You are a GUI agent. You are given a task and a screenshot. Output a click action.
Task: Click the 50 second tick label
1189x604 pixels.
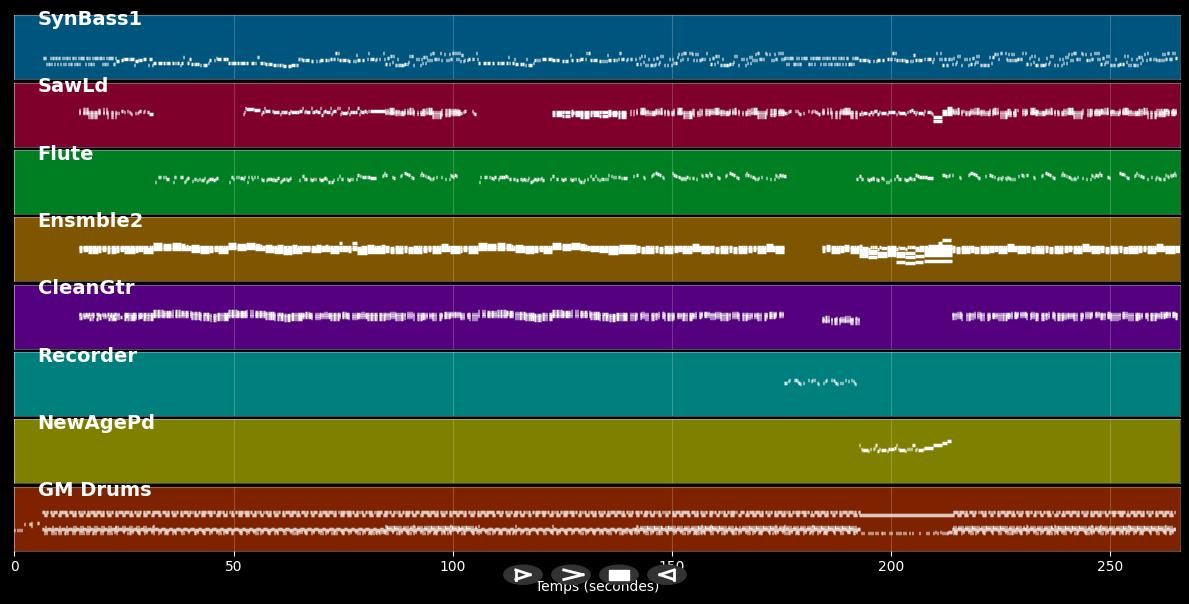[233, 567]
